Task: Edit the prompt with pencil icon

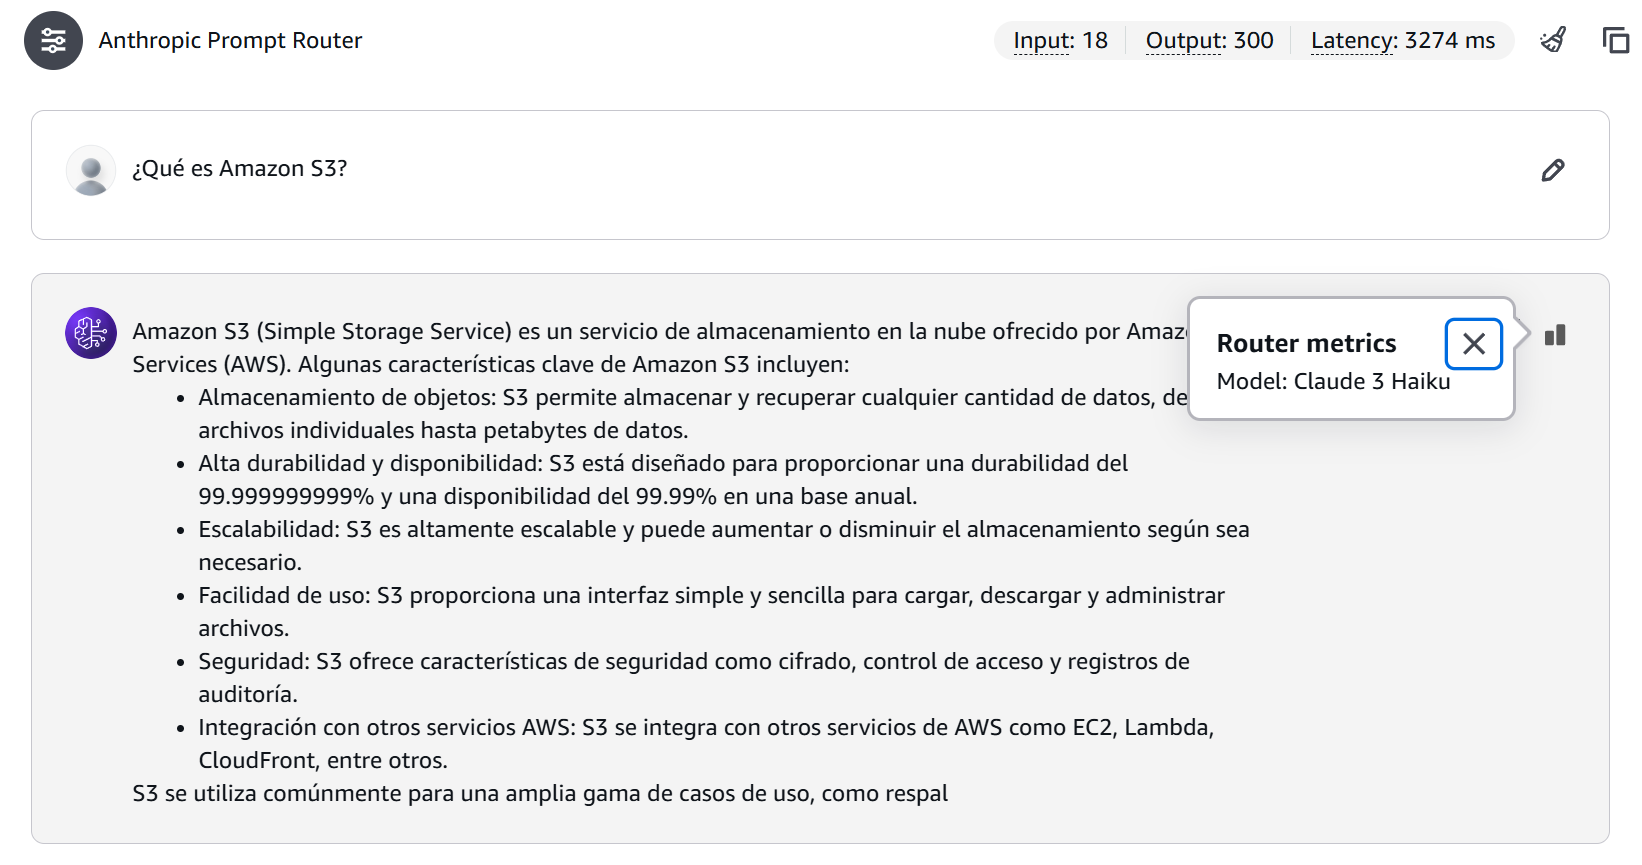Action: coord(1553,170)
